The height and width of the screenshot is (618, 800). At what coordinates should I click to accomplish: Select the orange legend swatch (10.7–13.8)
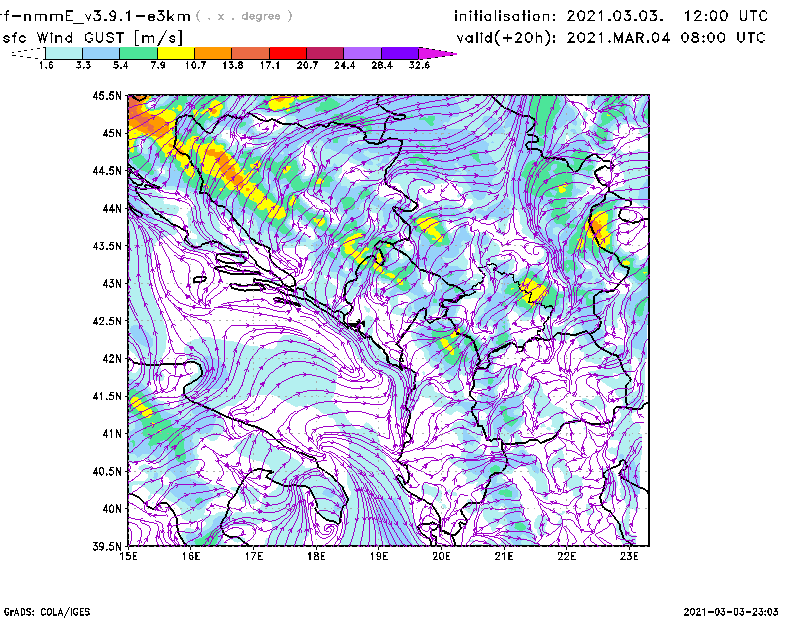click(x=213, y=53)
